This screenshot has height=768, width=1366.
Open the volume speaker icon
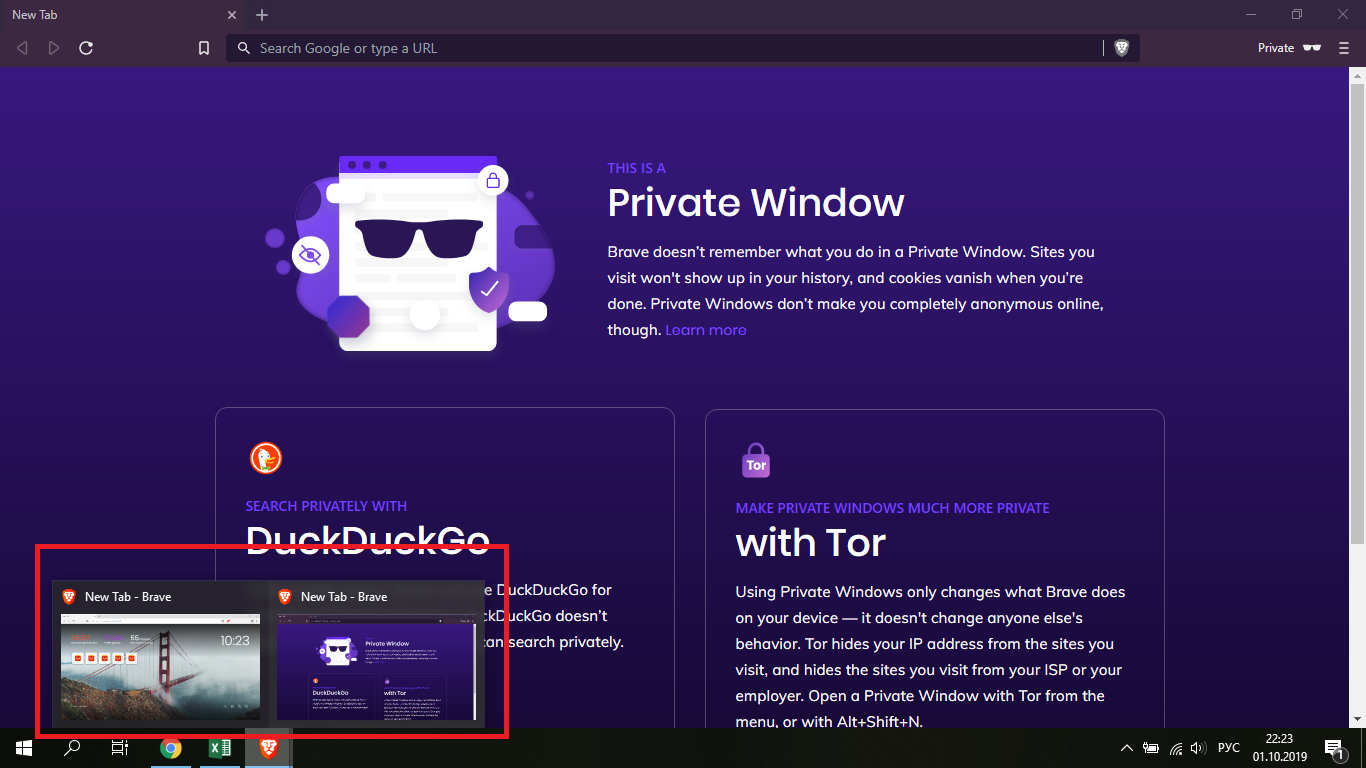pos(1198,748)
